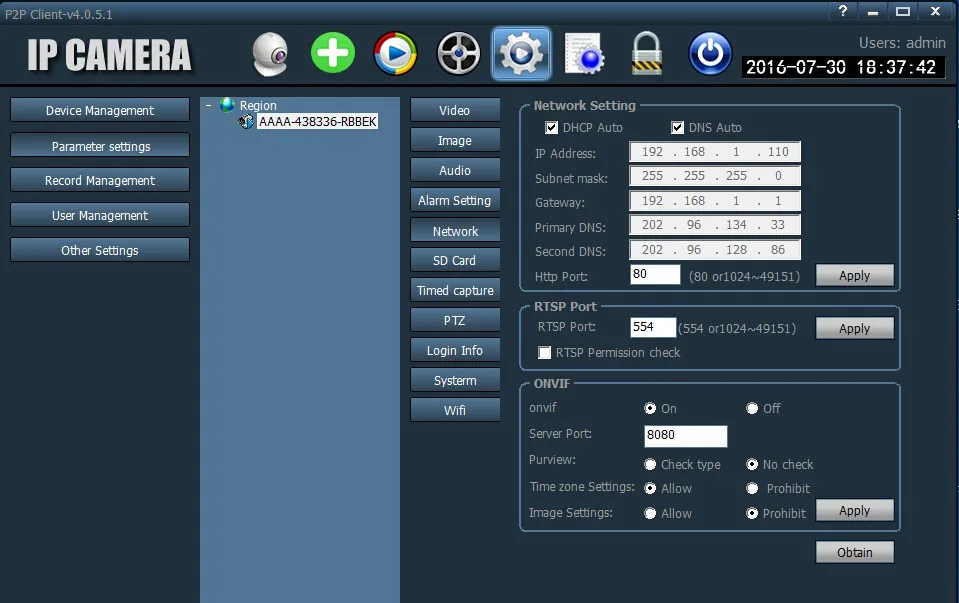Select Image Settings Allow
Viewport: 959px width, 603px height.
click(x=650, y=514)
